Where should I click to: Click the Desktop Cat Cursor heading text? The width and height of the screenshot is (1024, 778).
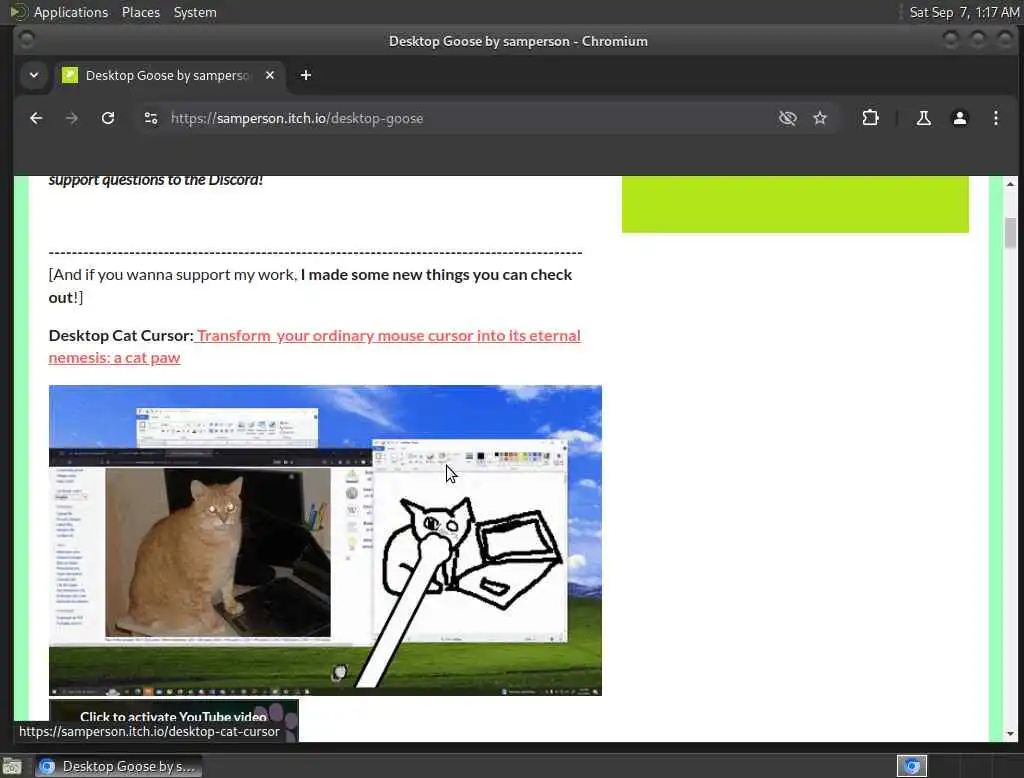[121, 336]
